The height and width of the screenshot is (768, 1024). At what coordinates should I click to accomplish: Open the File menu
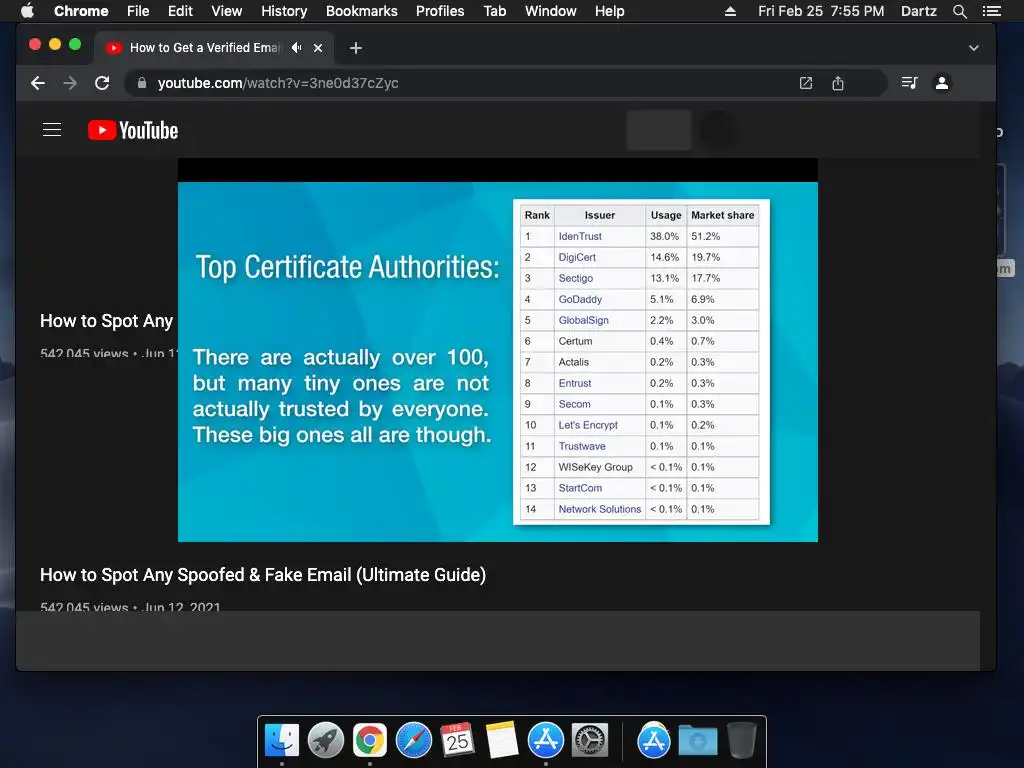[138, 11]
